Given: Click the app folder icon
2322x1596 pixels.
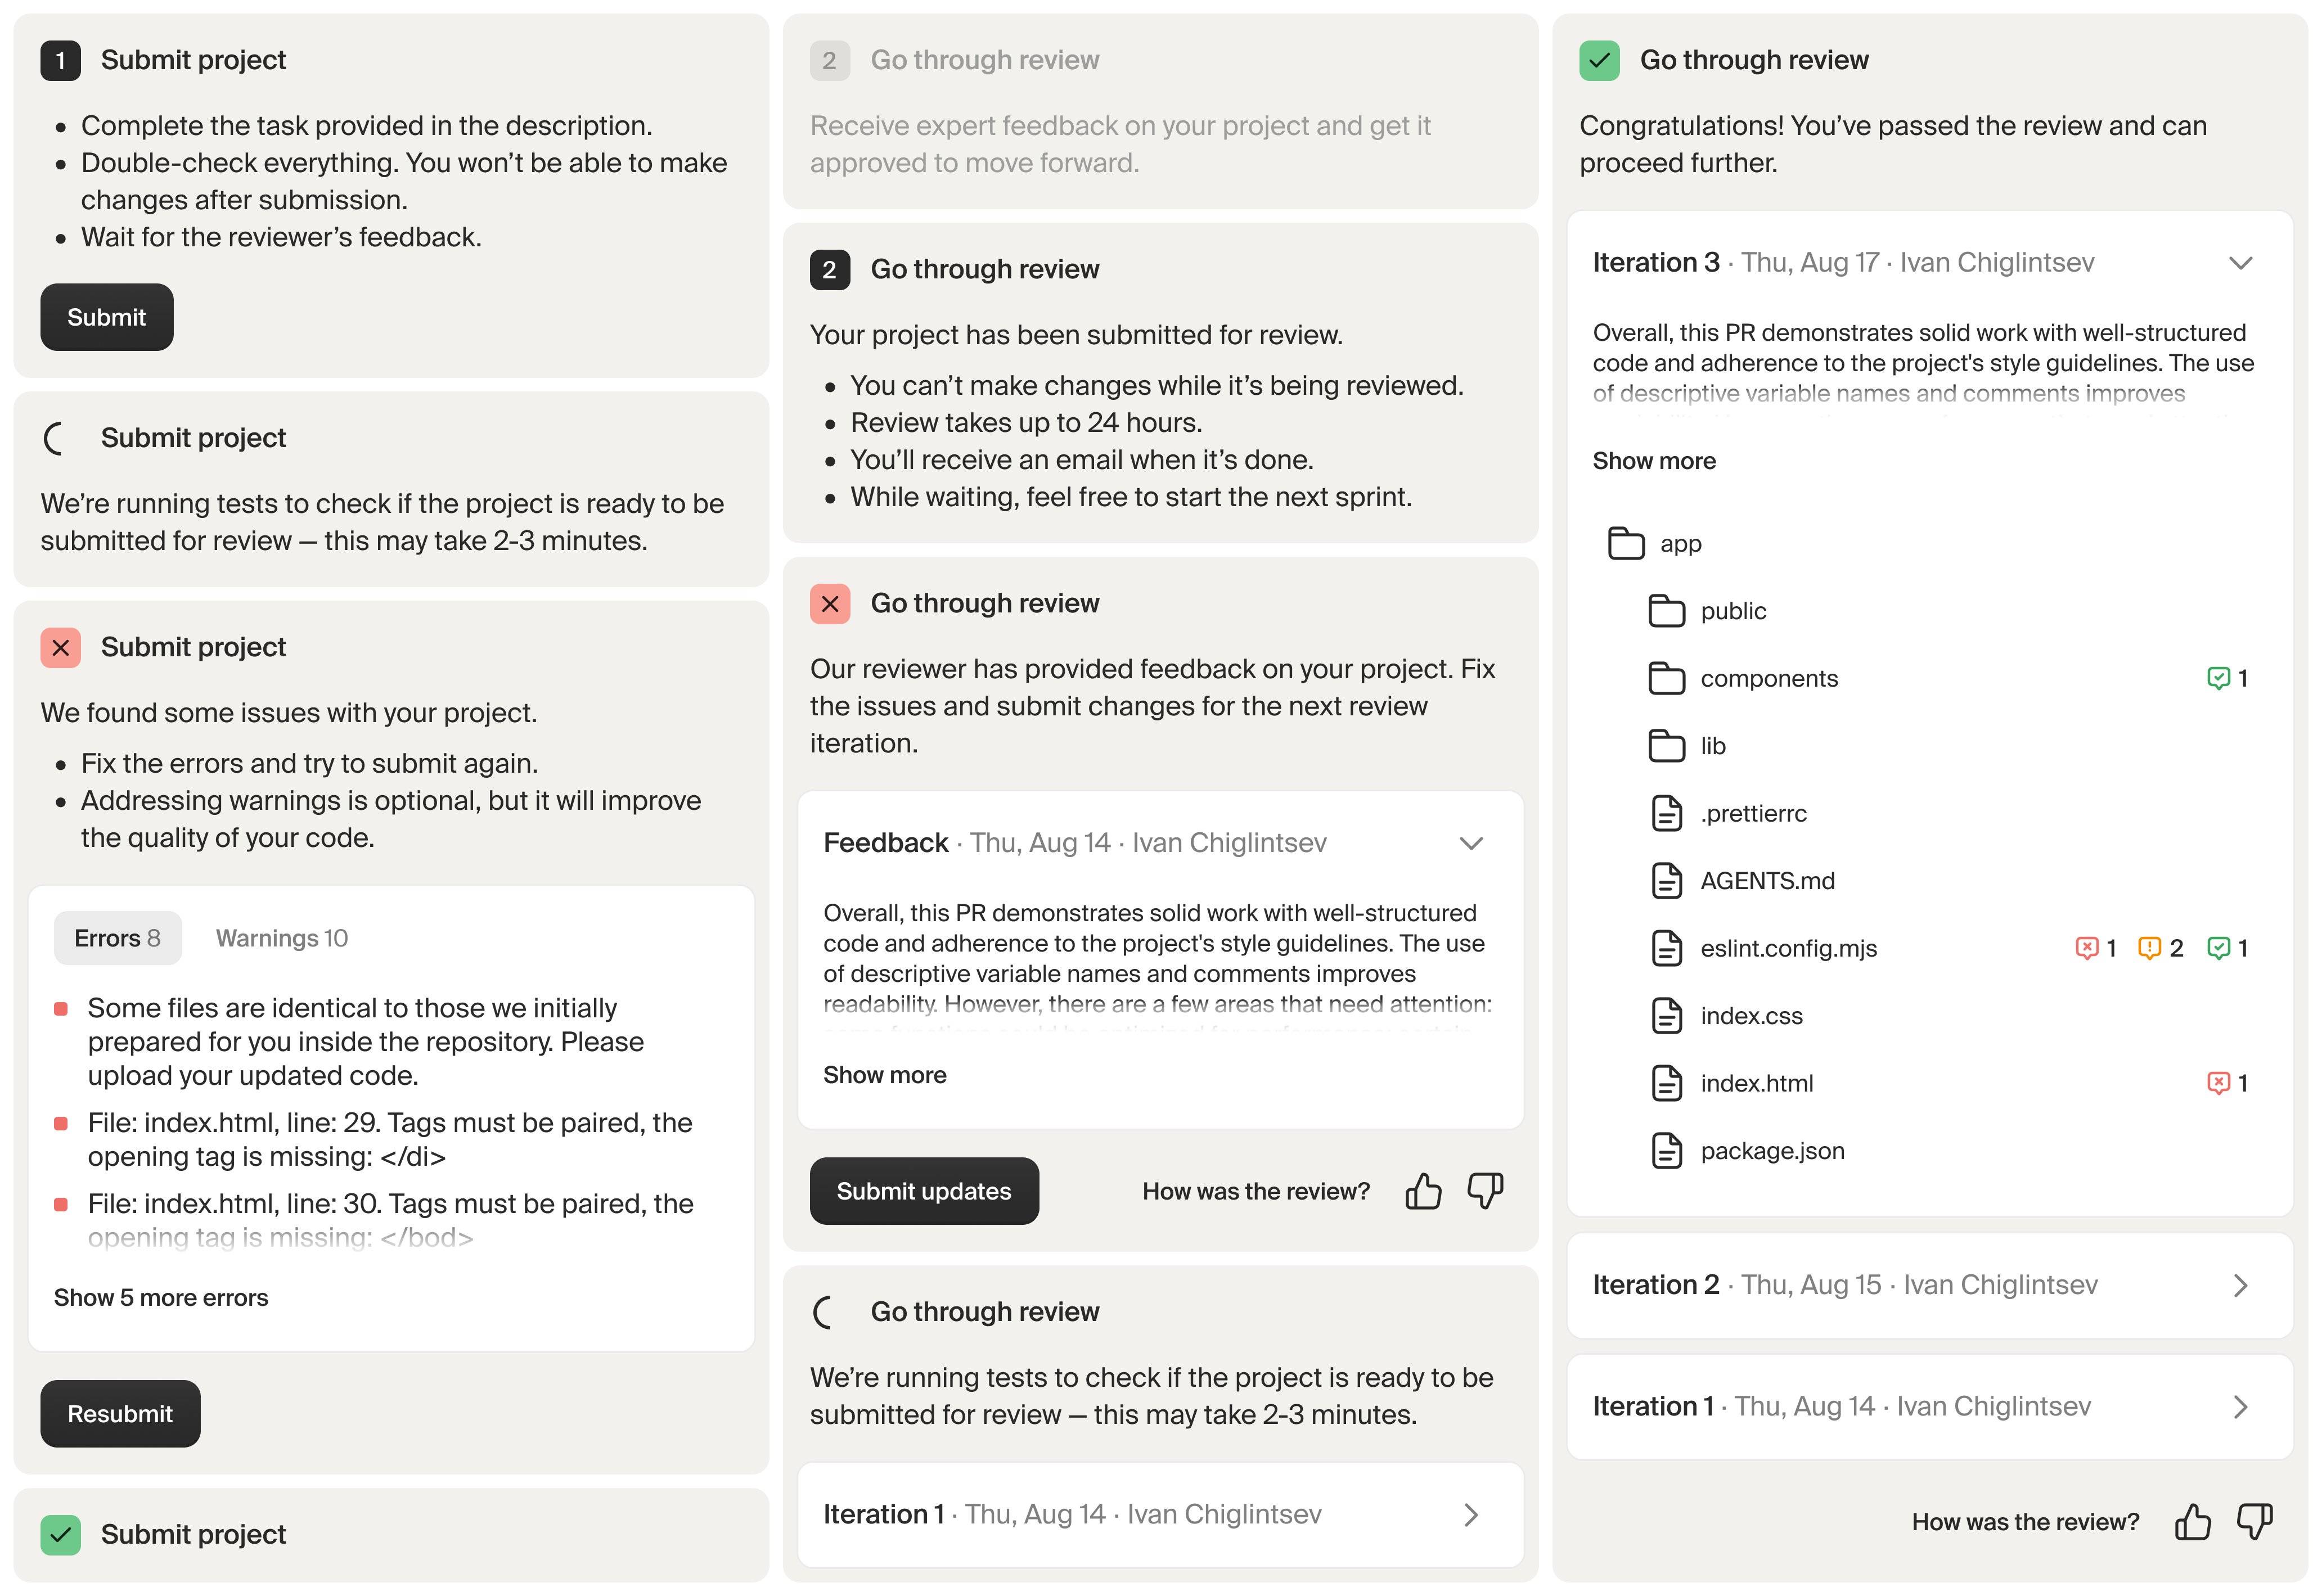Looking at the screenshot, I should point(1626,543).
